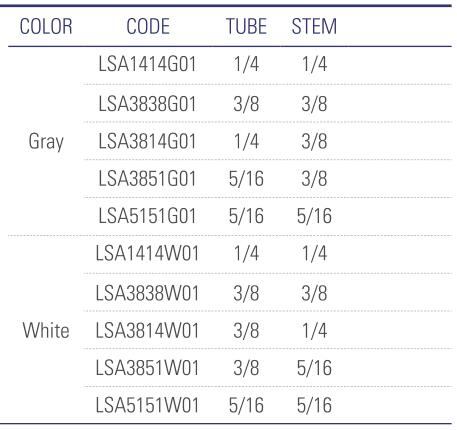Click the tube value for LSA3851G01

246,178
